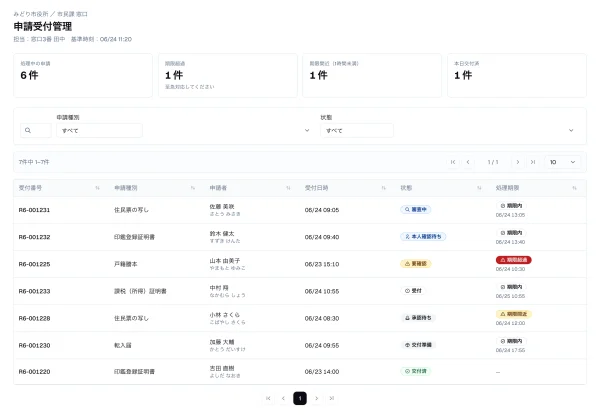Sort by 受付番号 column sort icon
The height and width of the screenshot is (415, 600).
coord(97,188)
